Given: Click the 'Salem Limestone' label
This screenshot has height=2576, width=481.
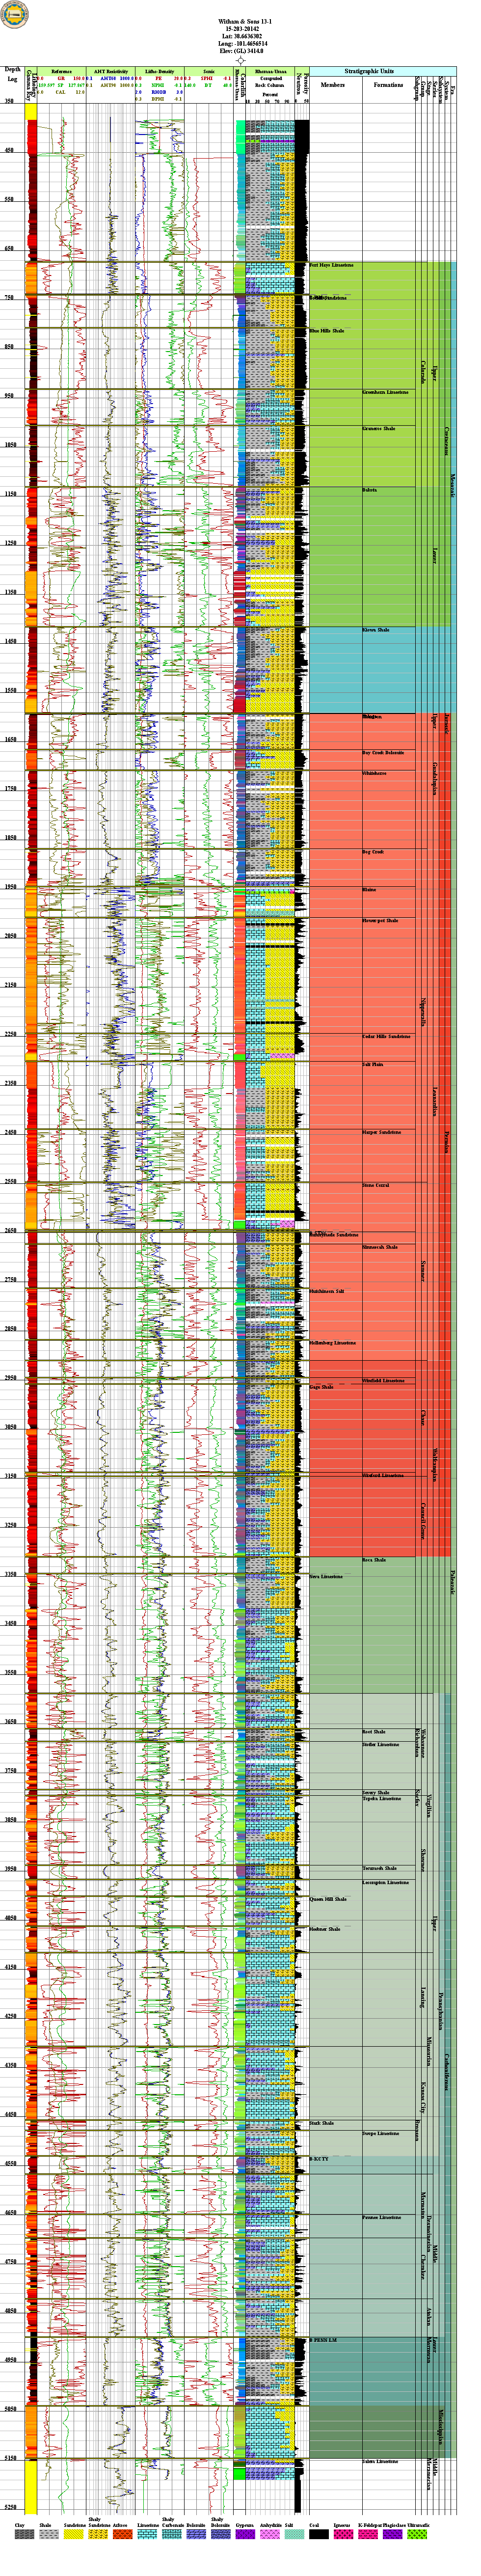Looking at the screenshot, I should pos(380,2461).
